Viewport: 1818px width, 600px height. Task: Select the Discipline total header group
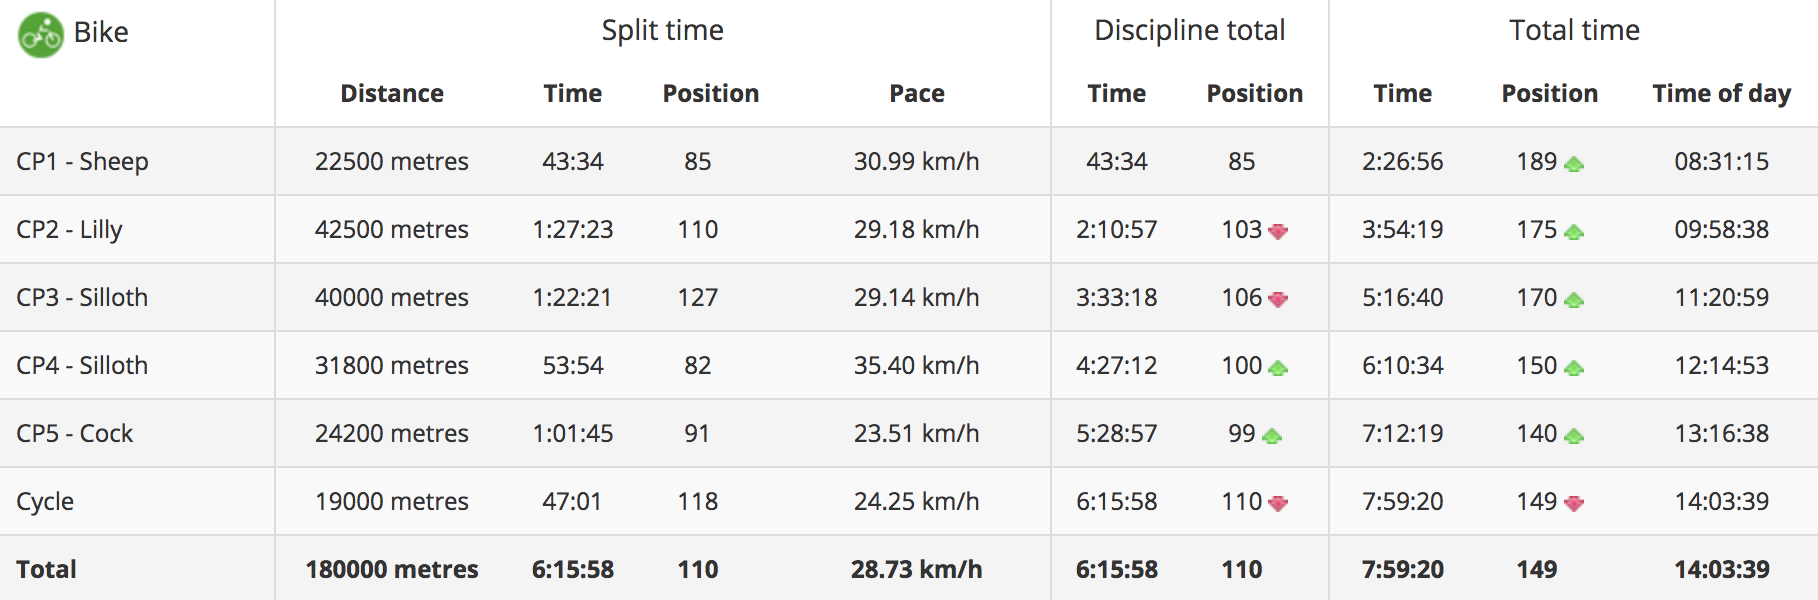(1190, 31)
